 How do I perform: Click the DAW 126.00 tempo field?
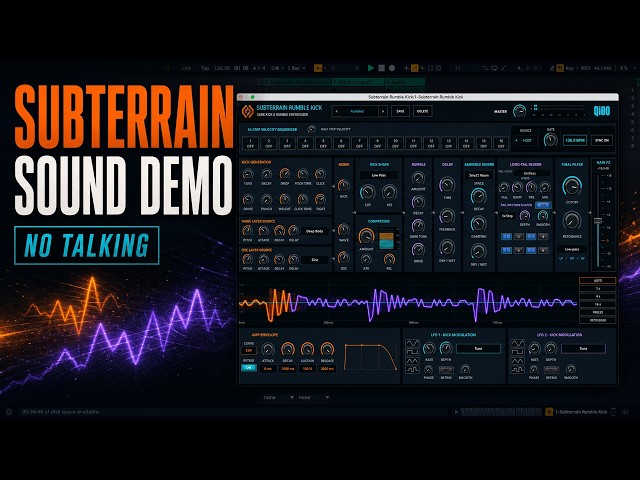tap(222, 68)
